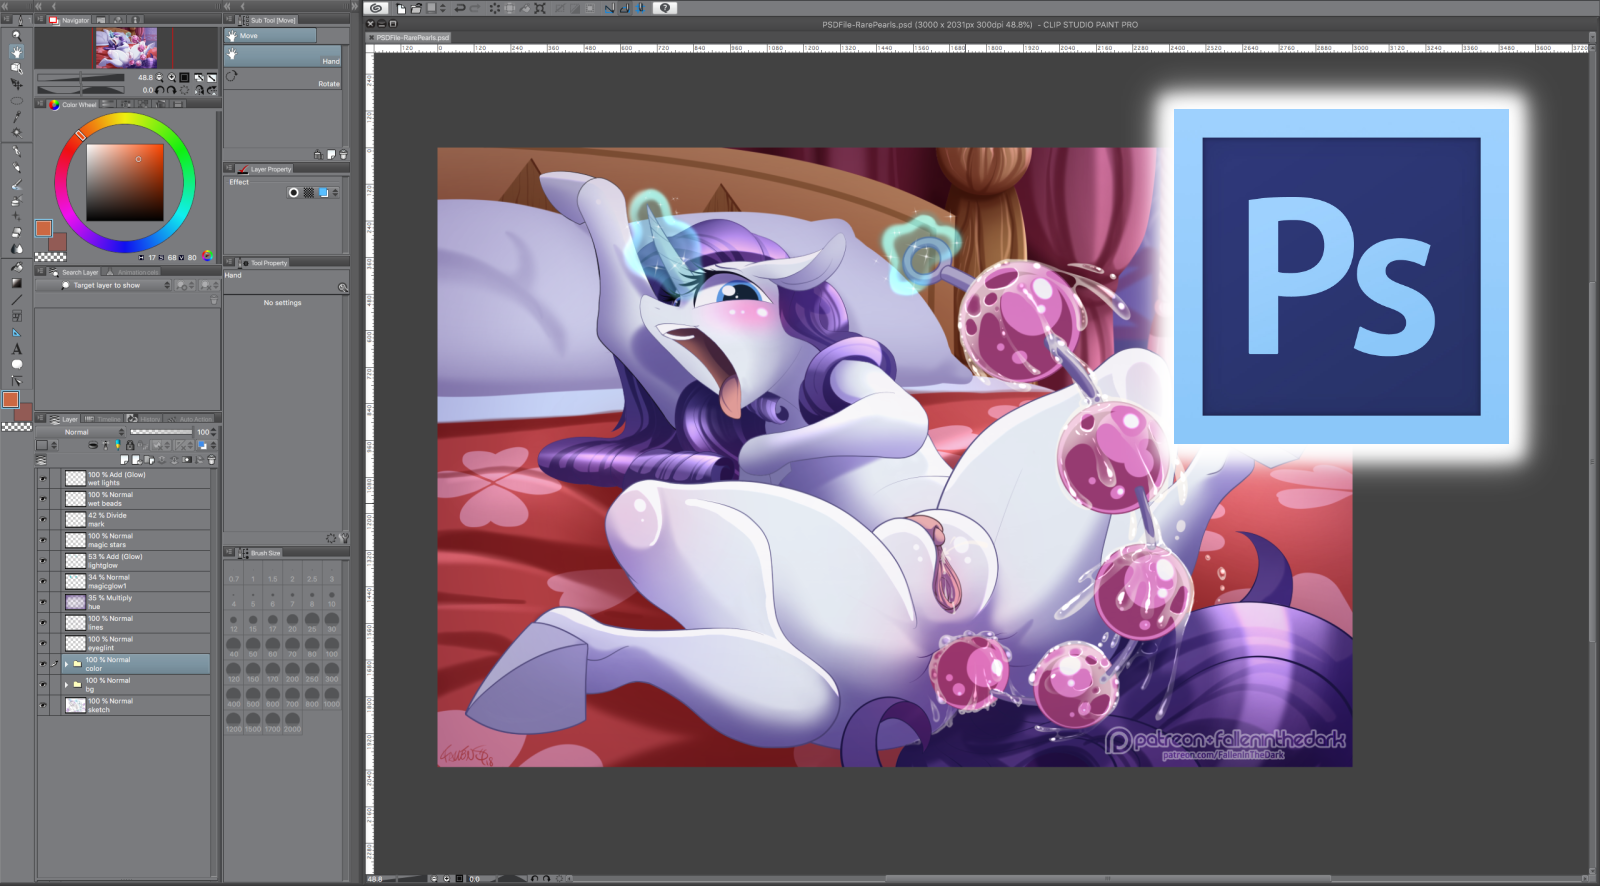This screenshot has width=1600, height=886.
Task: Hide the 'lines' layer
Action: (43, 623)
